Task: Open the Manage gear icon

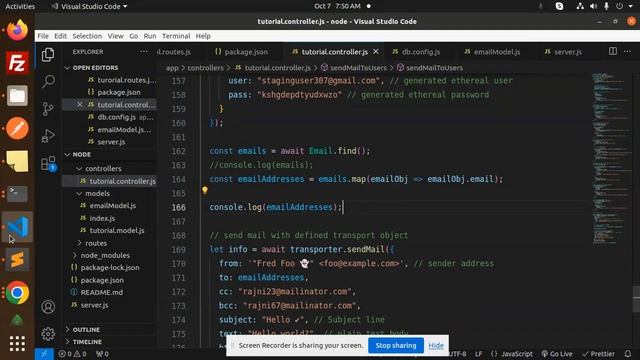Action: 48,334
